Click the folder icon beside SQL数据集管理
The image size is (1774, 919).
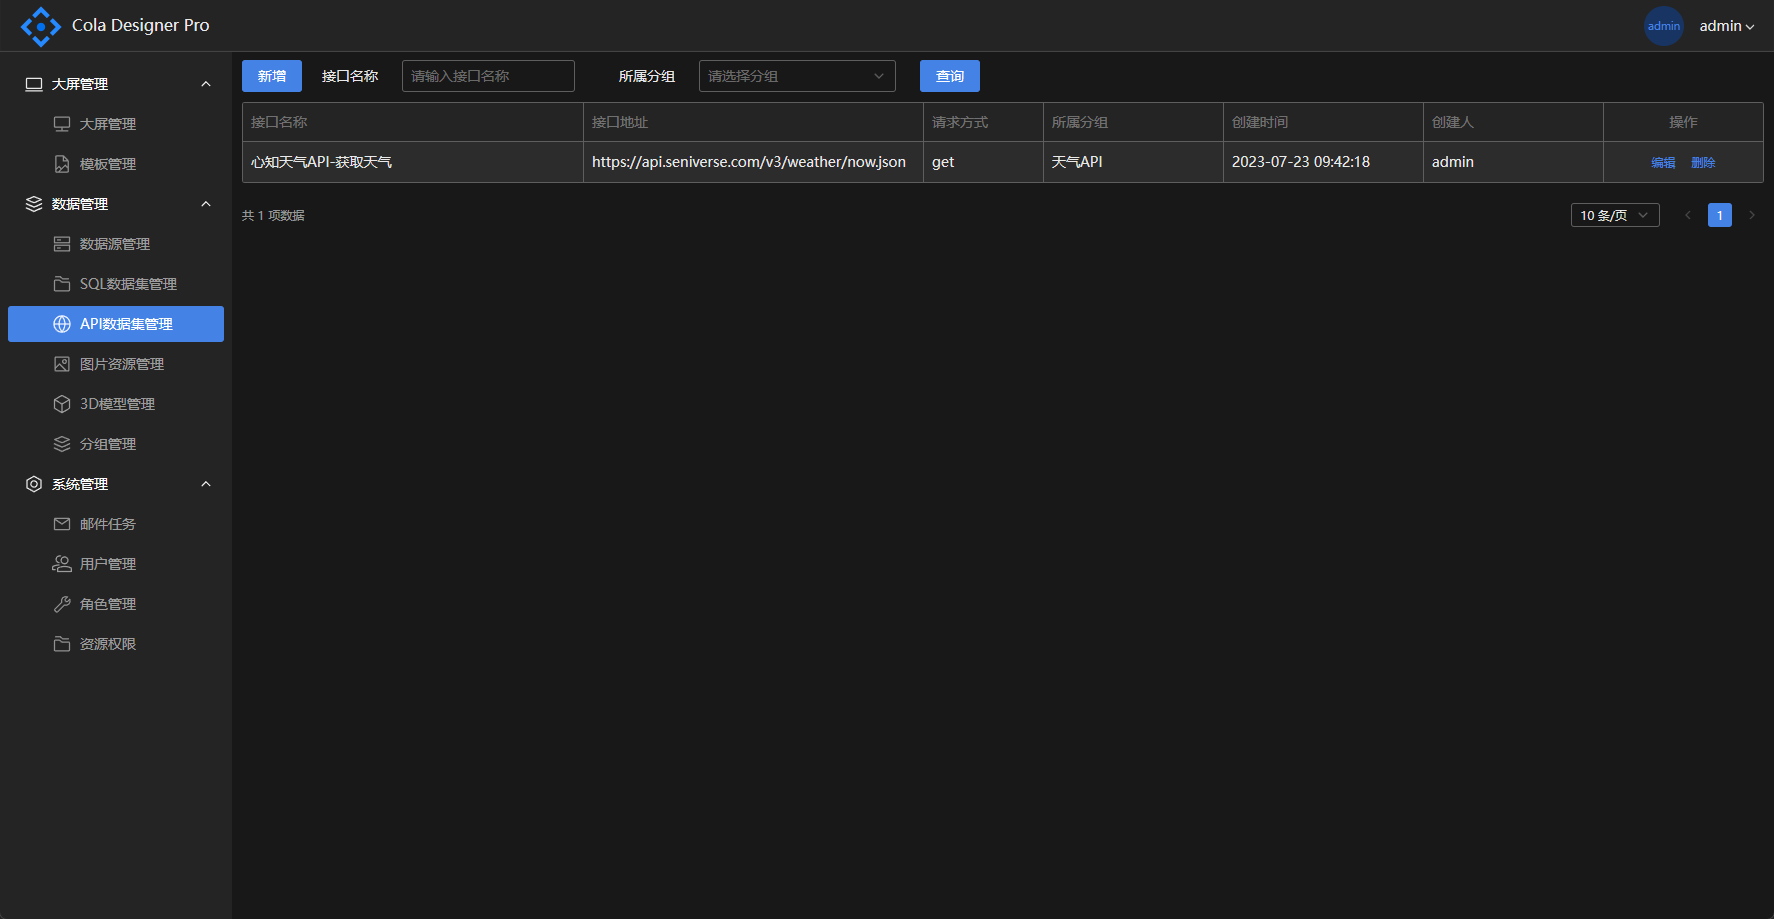62,284
